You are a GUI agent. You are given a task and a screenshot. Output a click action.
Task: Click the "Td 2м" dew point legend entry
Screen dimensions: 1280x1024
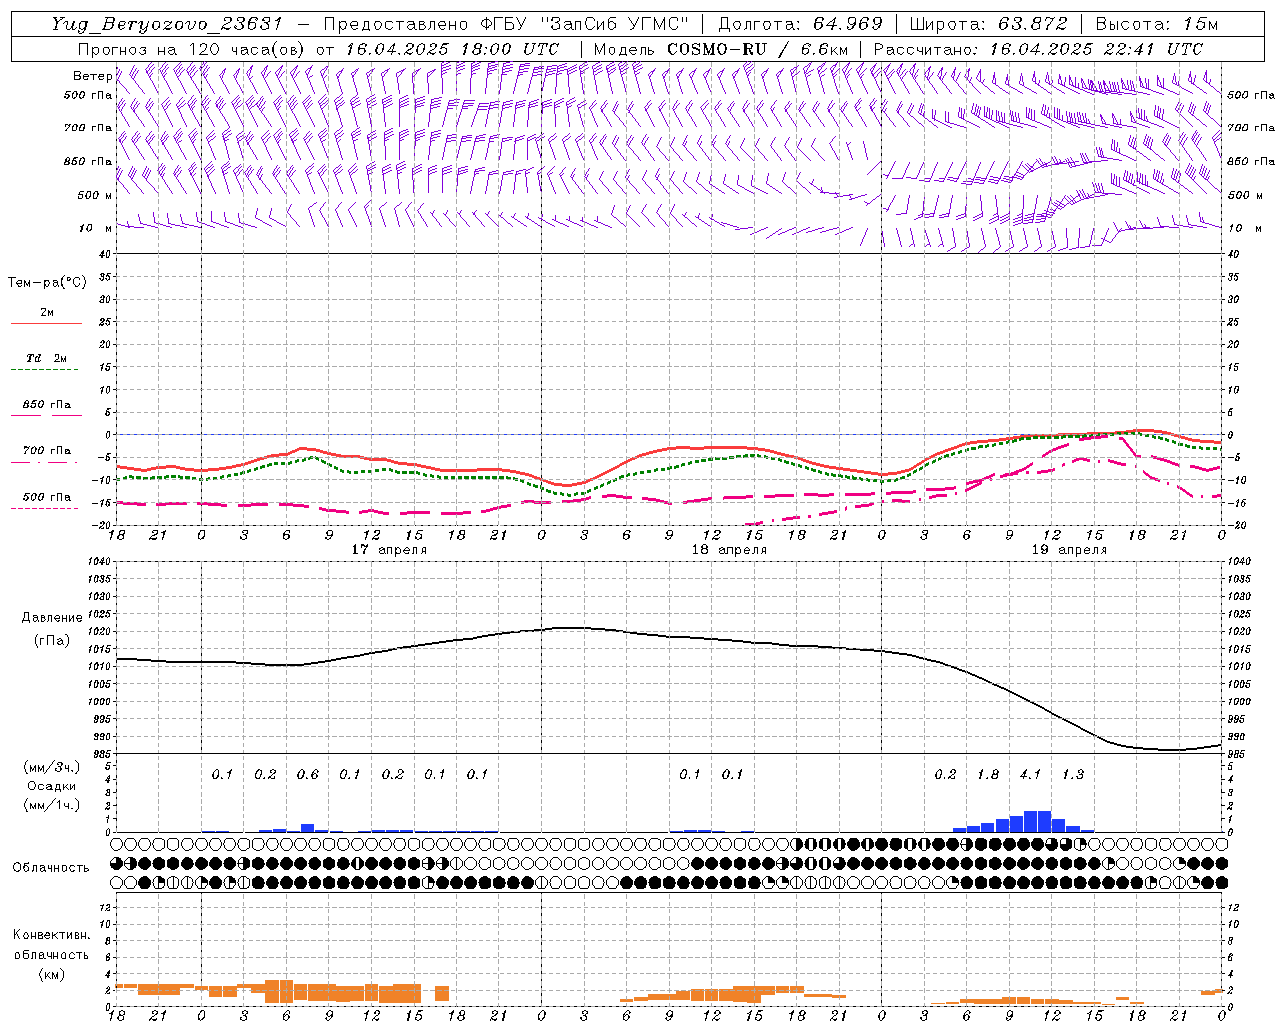[46, 358]
